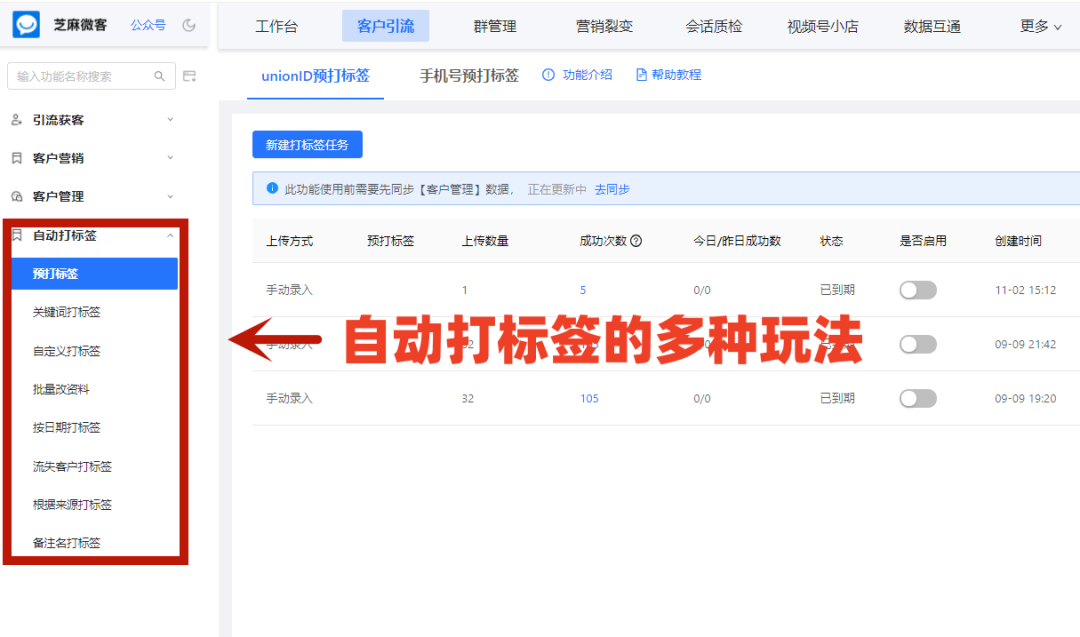Screen dimensions: 1080x637
Task: Open the 群管理 navigation item
Action: coord(495,26)
